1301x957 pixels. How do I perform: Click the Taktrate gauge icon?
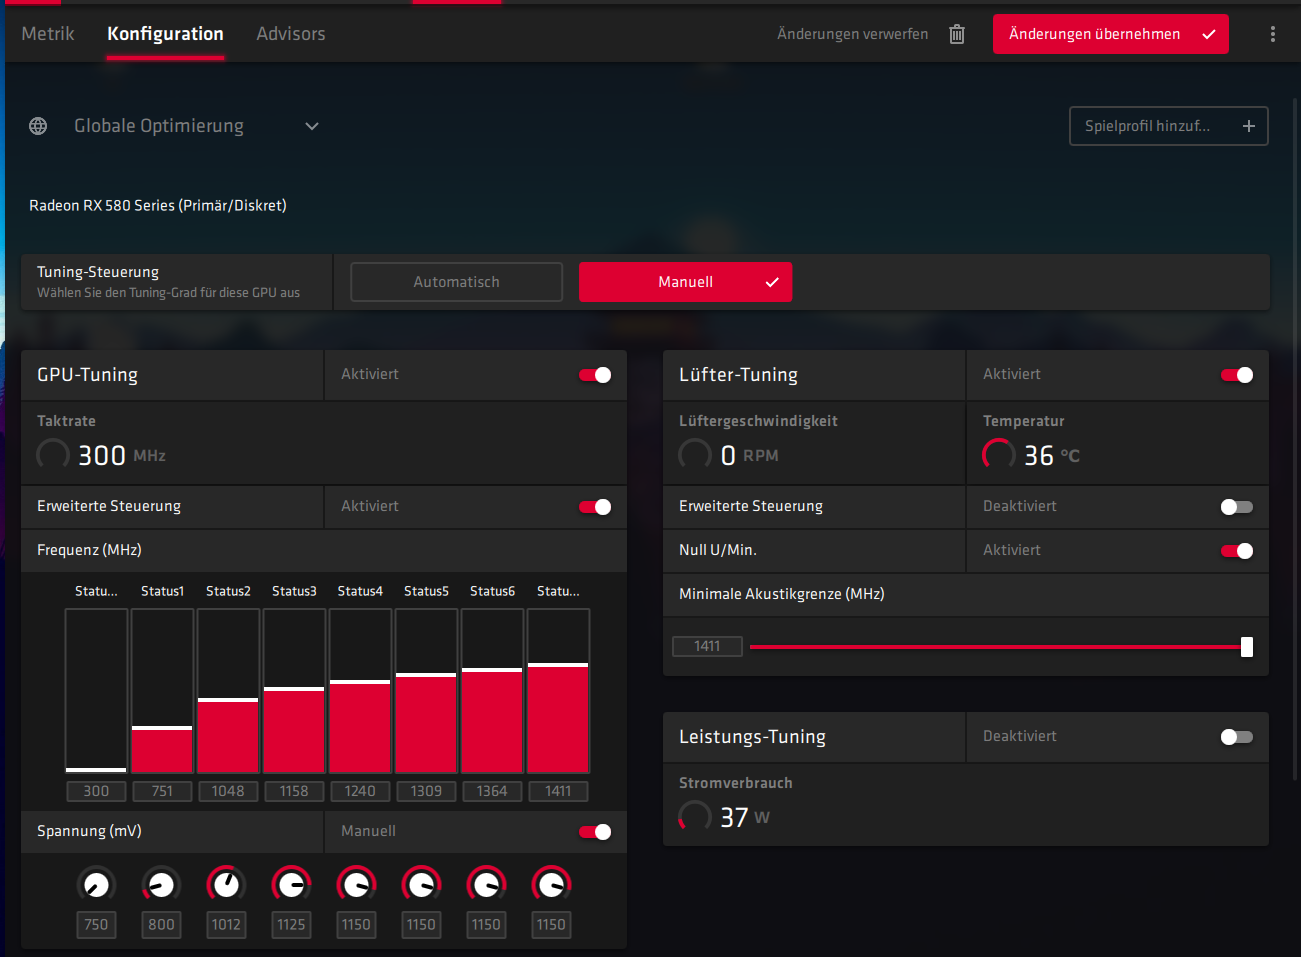tap(53, 455)
